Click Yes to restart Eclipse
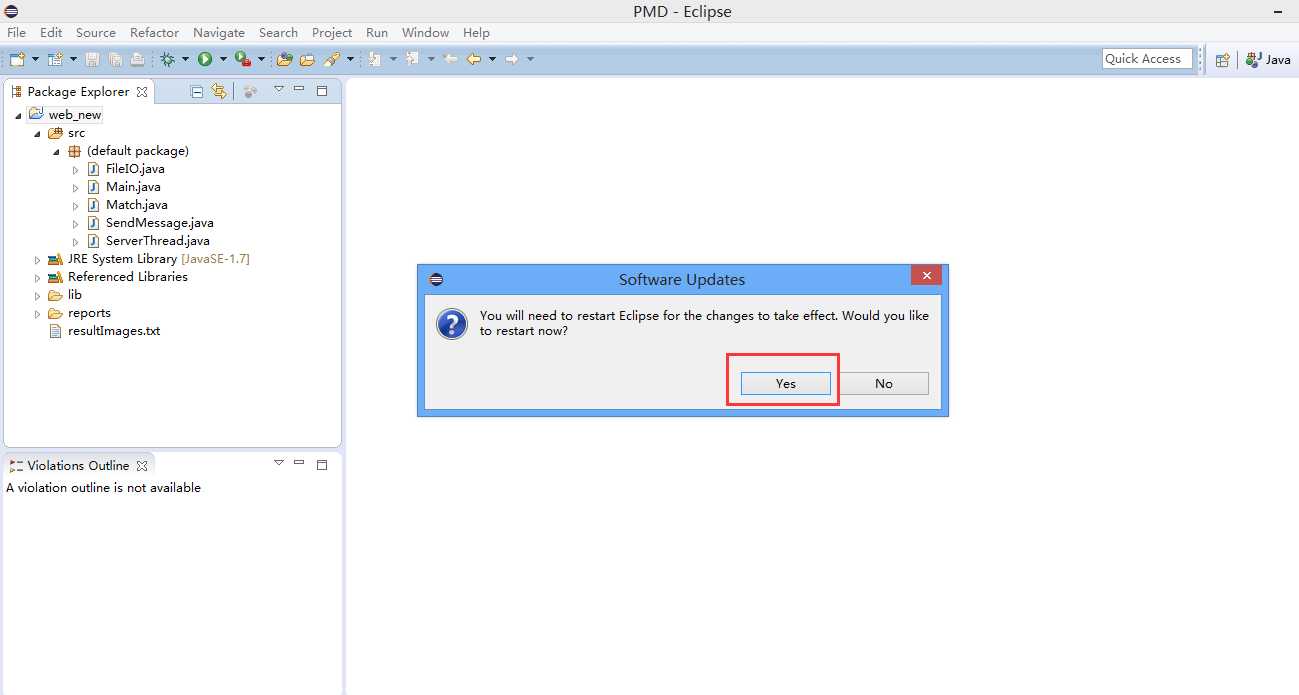 [x=785, y=383]
